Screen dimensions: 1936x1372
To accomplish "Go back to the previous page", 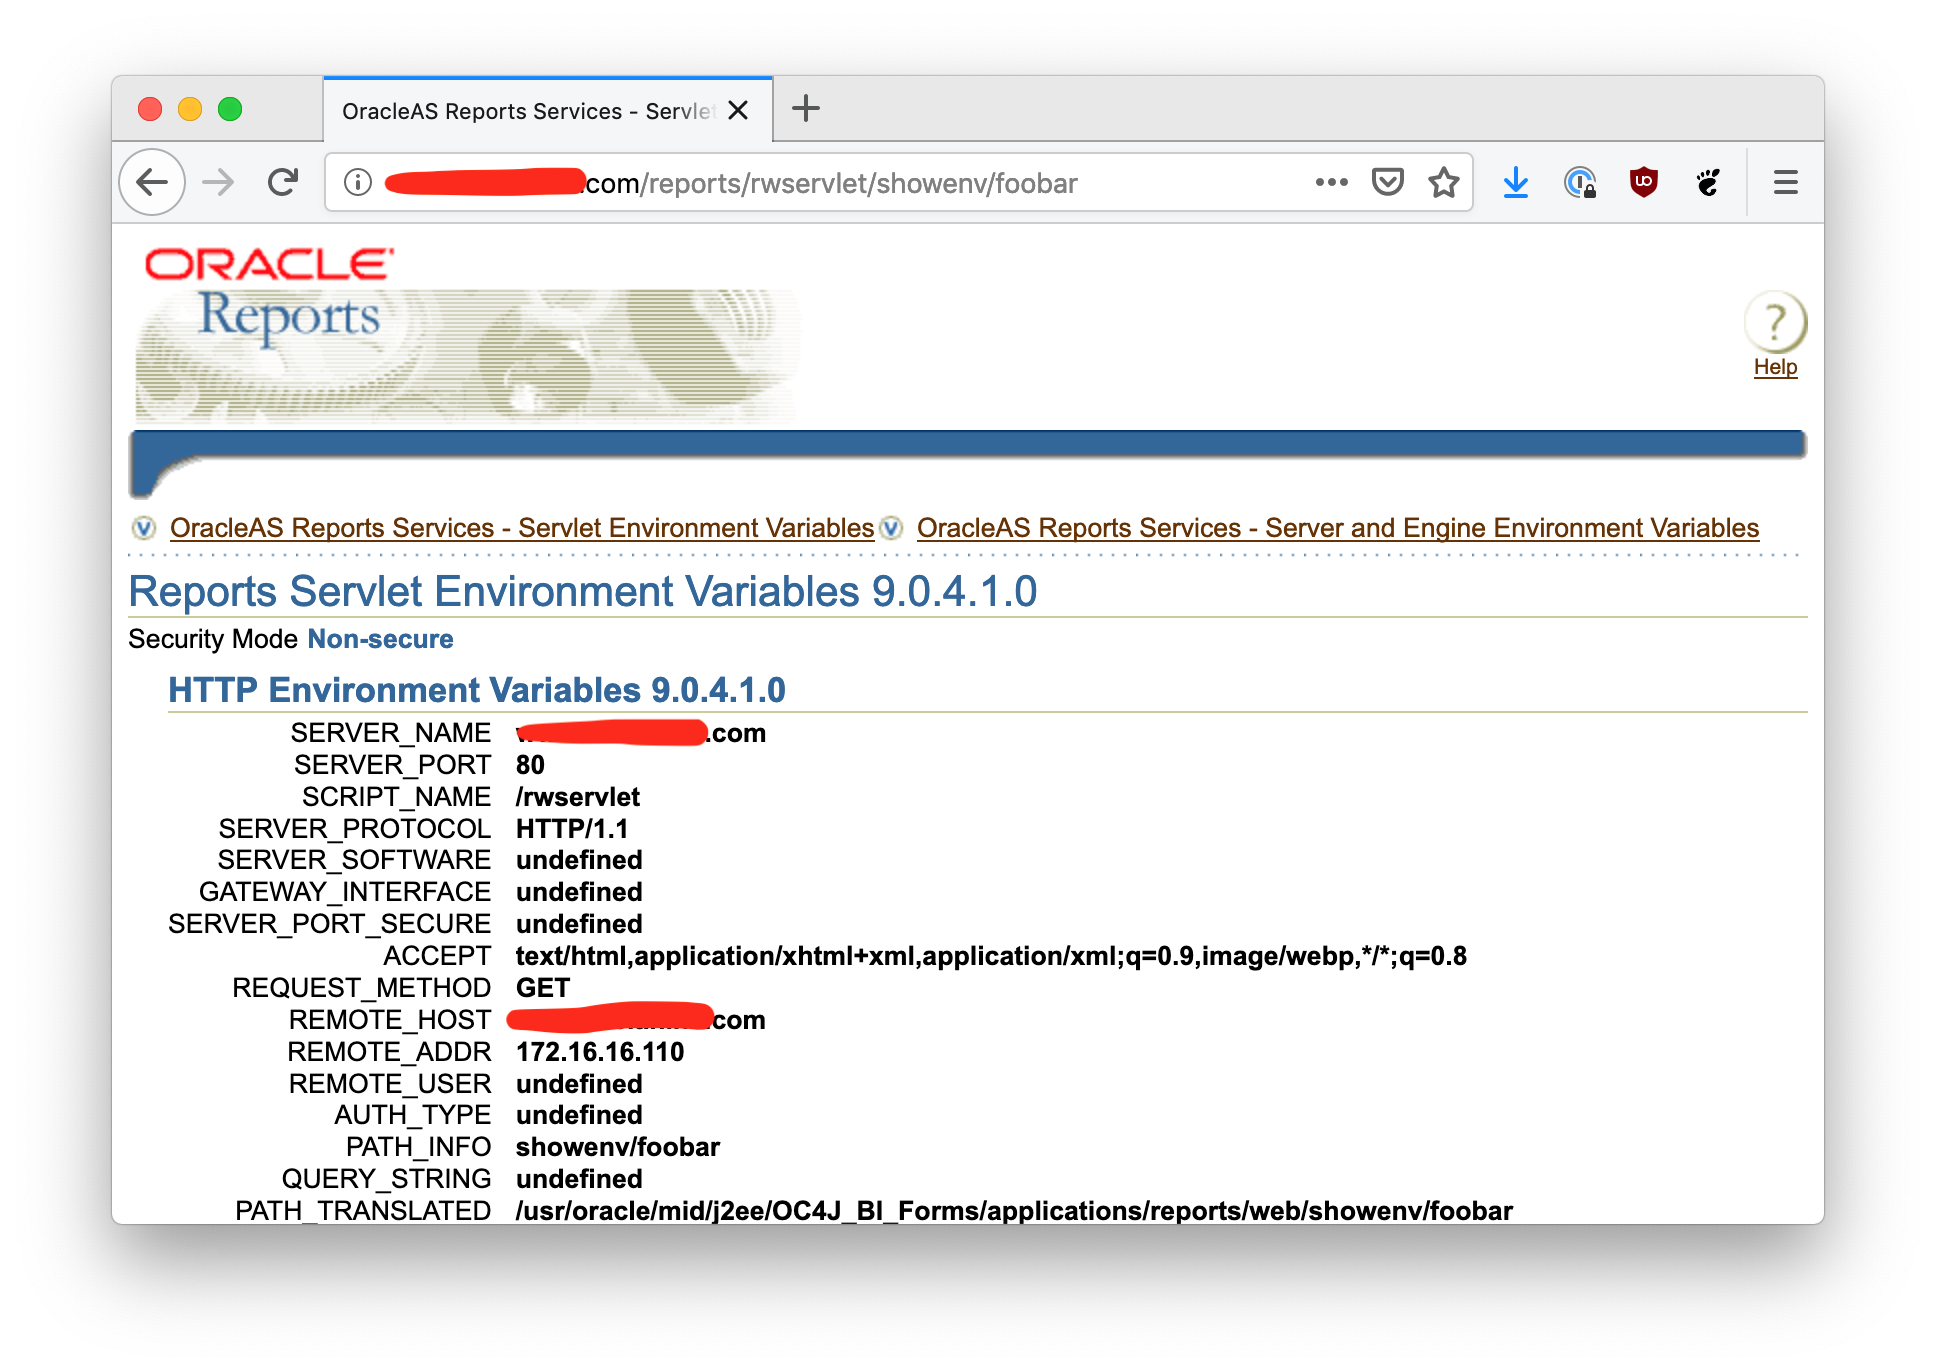I will pyautogui.click(x=152, y=182).
